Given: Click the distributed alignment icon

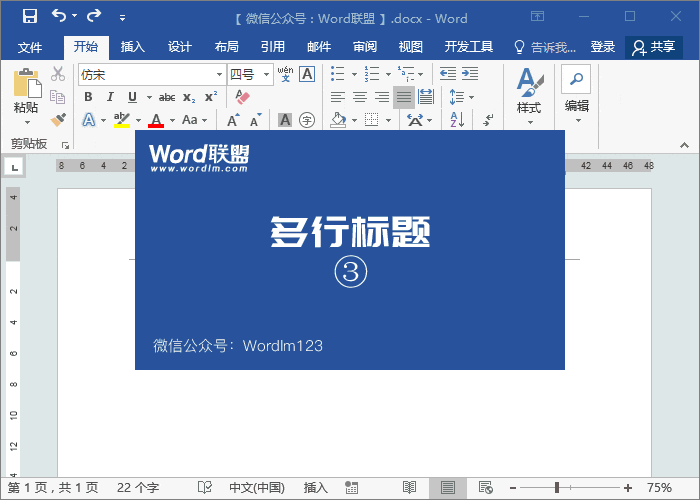Looking at the screenshot, I should click(426, 97).
